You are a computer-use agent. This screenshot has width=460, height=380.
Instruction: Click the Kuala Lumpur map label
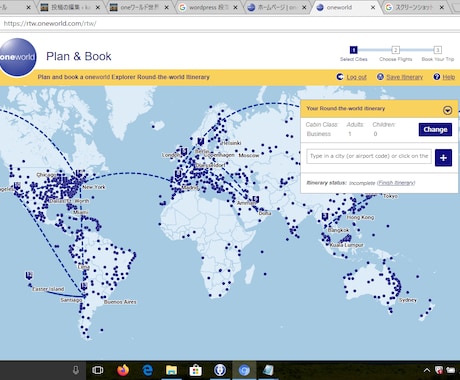347,245
